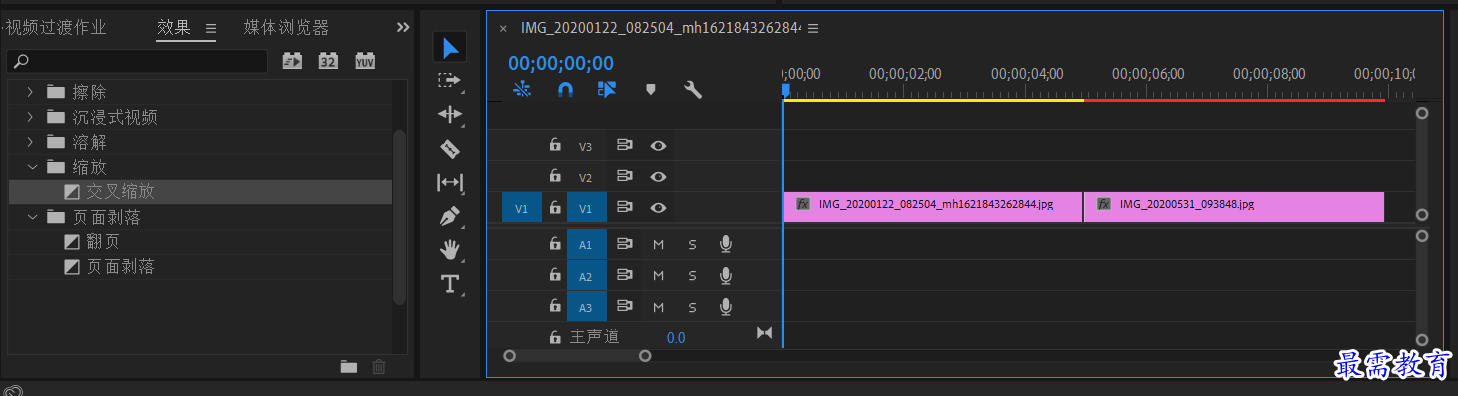Mute track A1

tap(659, 244)
